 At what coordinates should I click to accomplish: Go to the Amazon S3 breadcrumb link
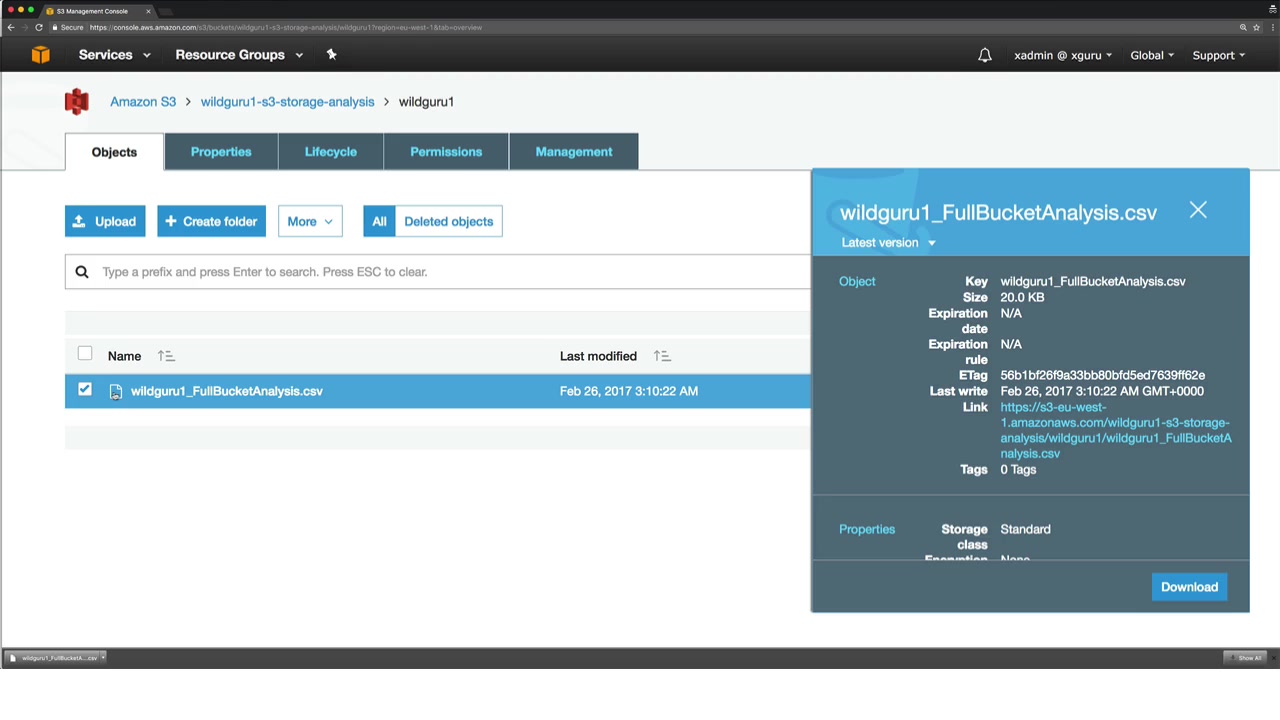(x=143, y=102)
